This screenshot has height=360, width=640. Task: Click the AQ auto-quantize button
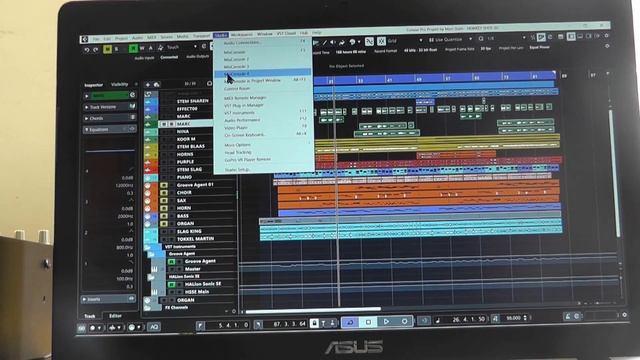click(154, 327)
